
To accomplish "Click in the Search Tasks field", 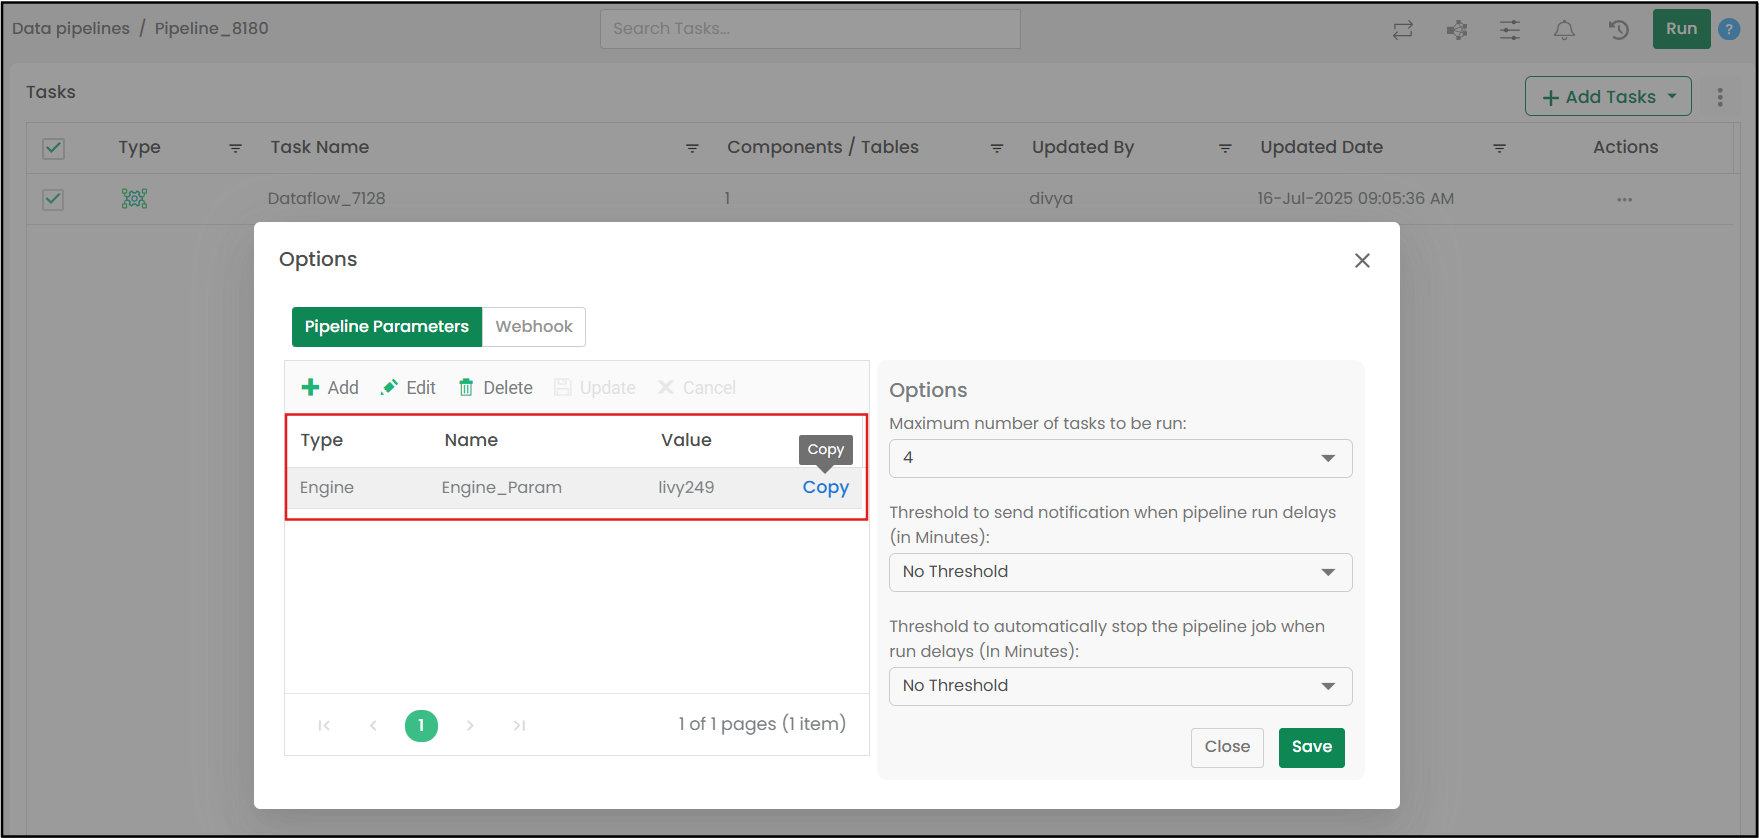I will click(810, 29).
